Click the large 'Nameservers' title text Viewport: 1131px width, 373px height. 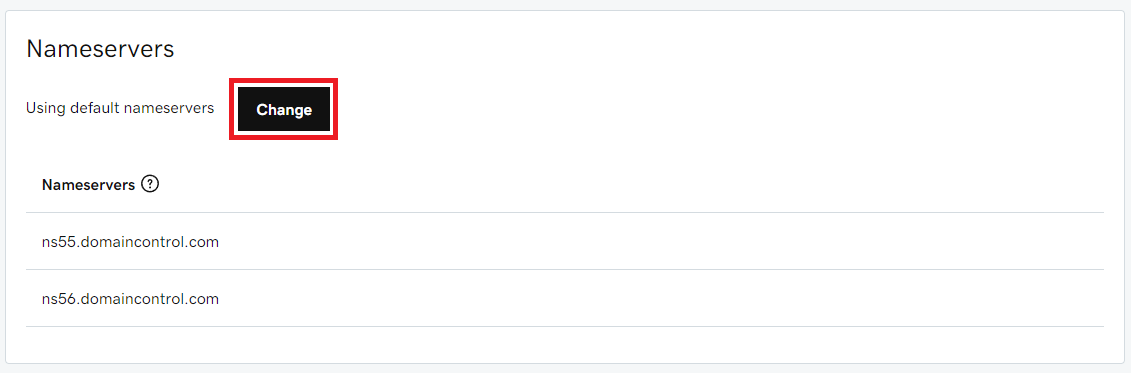pyautogui.click(x=100, y=49)
